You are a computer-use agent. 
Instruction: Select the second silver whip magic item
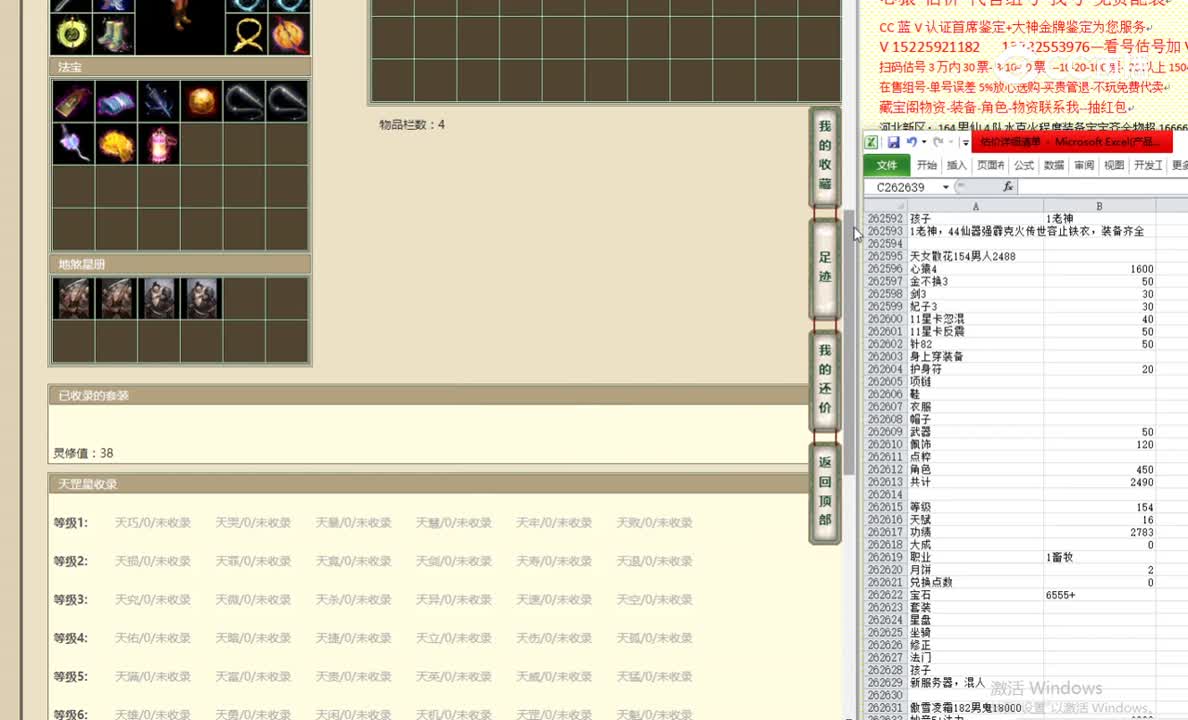287,101
